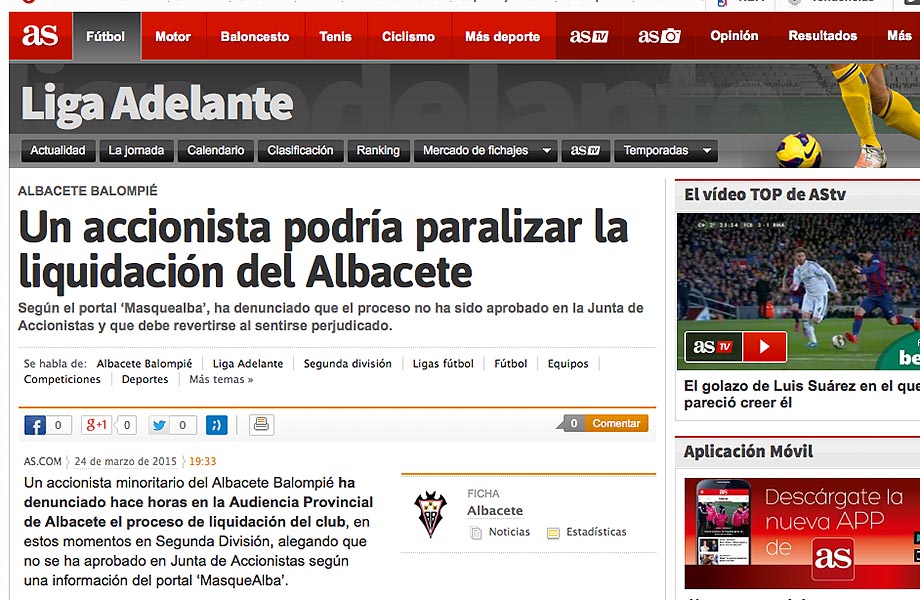
Task: Click the Google Plus share count
Action: 127,425
